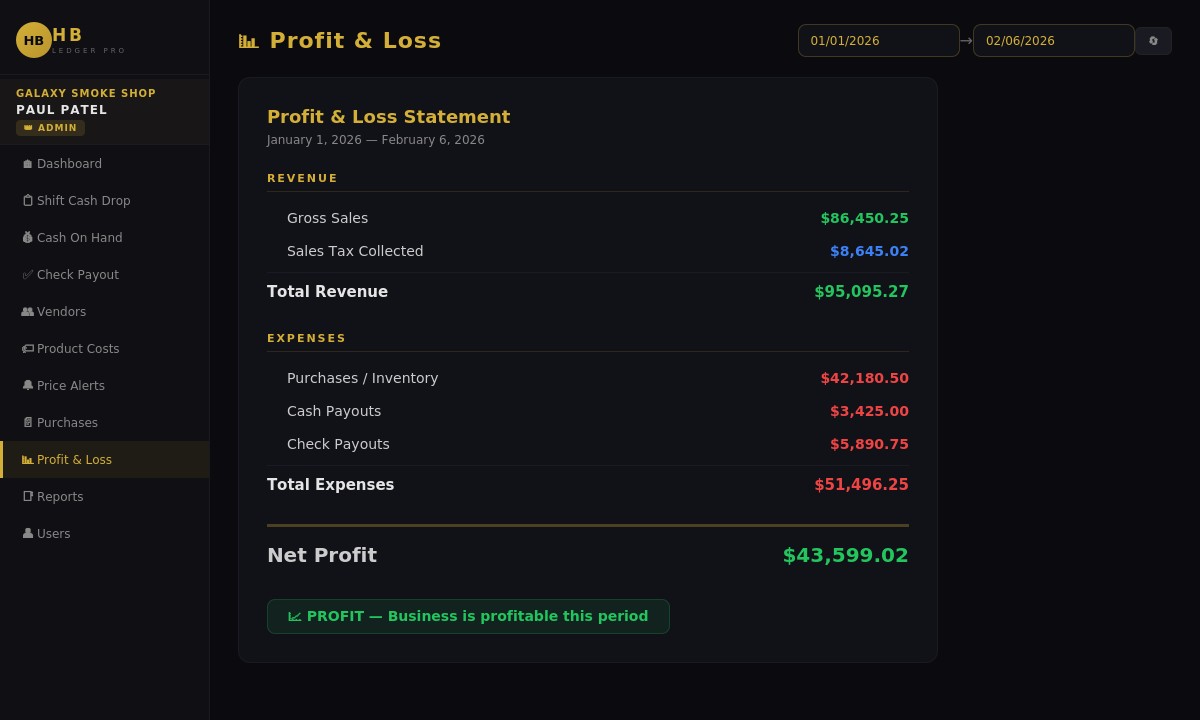Open the Reports page from the sidebar
Screen dimensions: 1200x720
[60, 496]
